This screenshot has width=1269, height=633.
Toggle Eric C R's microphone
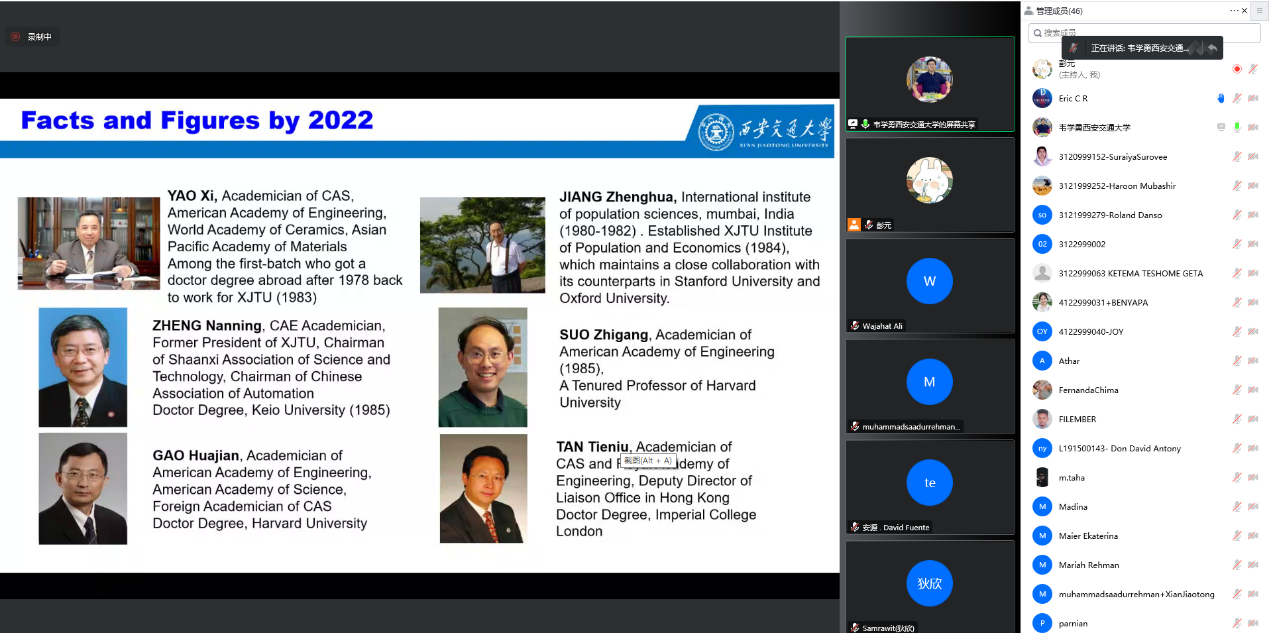point(1237,98)
